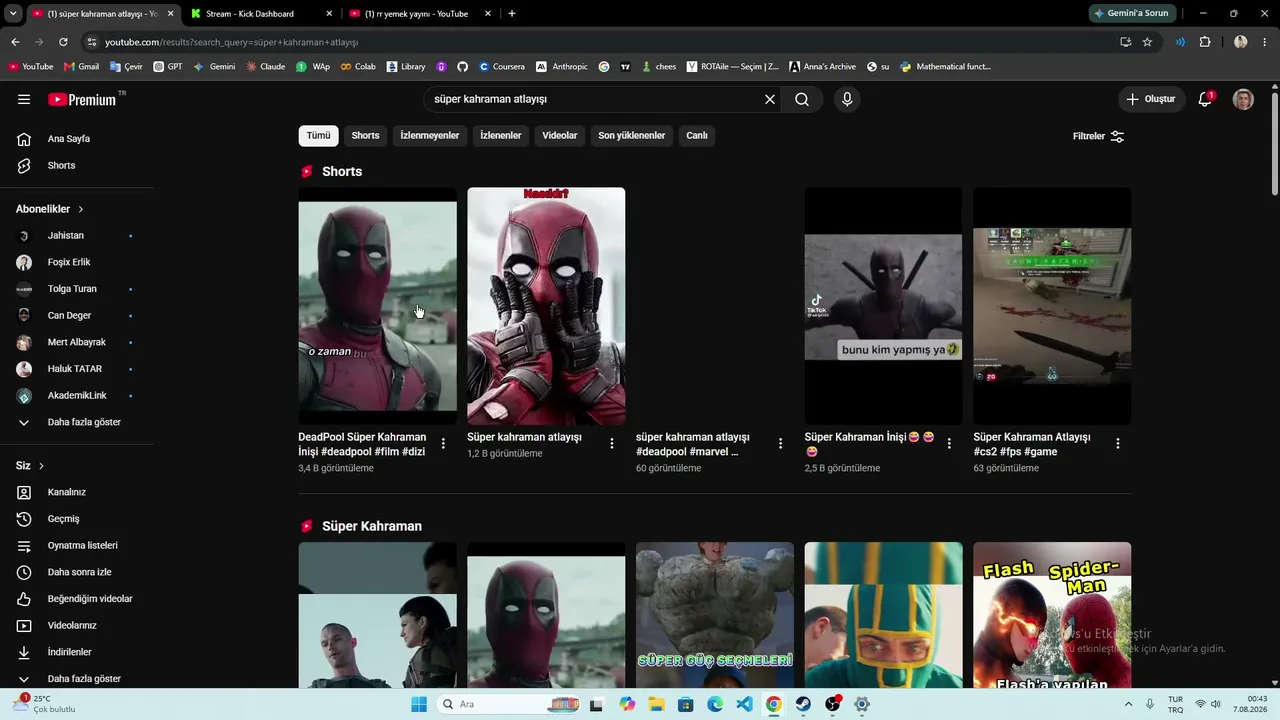Select the Canlı filter chip
The height and width of the screenshot is (720, 1280).
pyautogui.click(x=697, y=136)
